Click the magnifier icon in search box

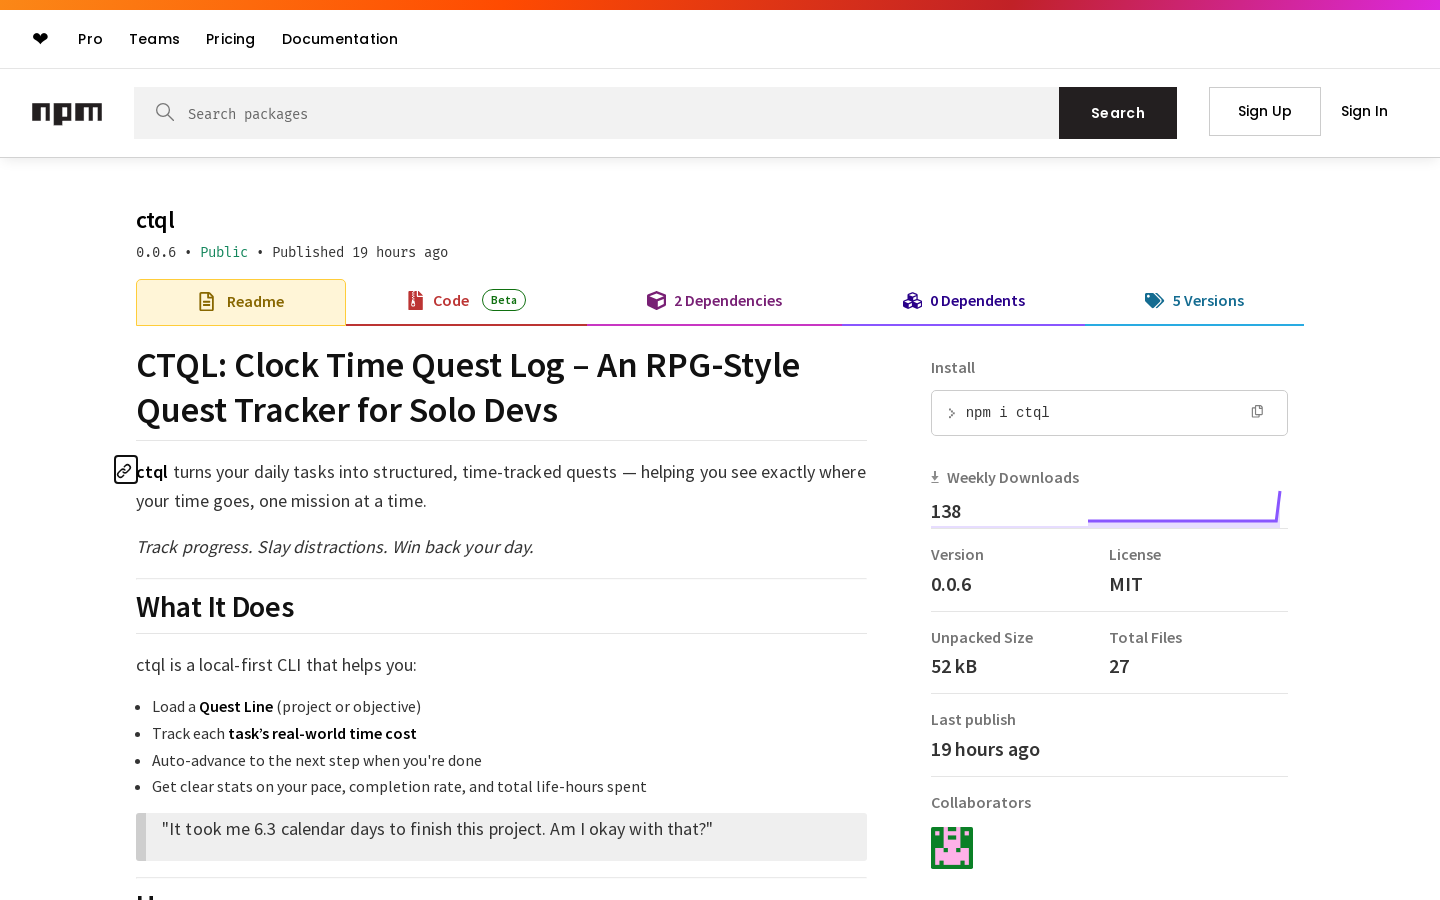click(x=165, y=112)
